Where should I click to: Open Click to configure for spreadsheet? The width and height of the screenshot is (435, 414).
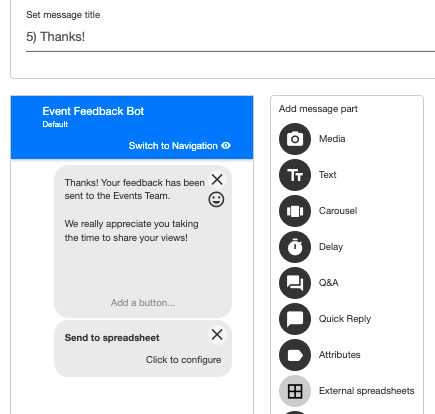[183, 360]
